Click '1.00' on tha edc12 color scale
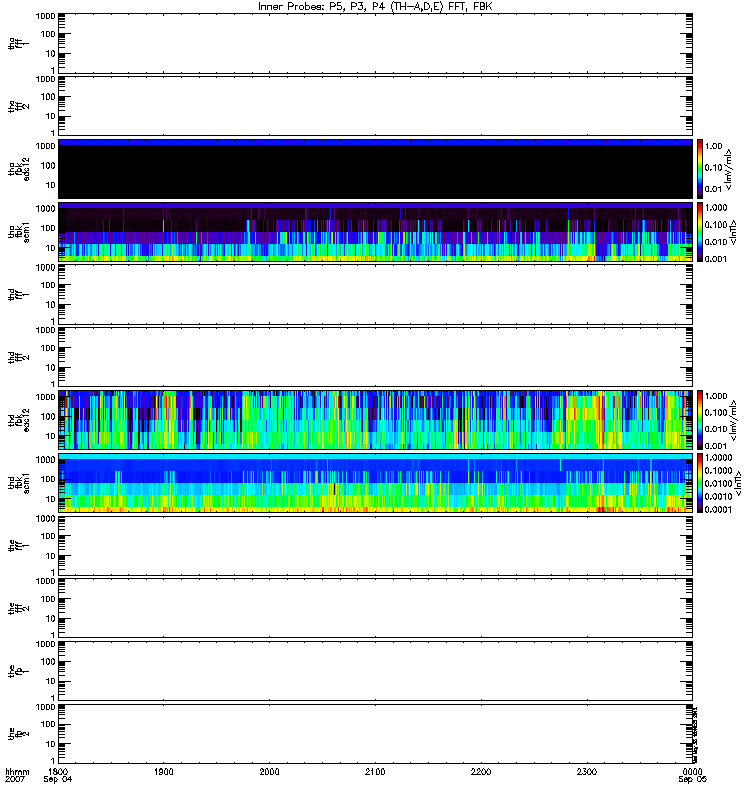Image resolution: width=750 pixels, height=800 pixels. pos(713,146)
